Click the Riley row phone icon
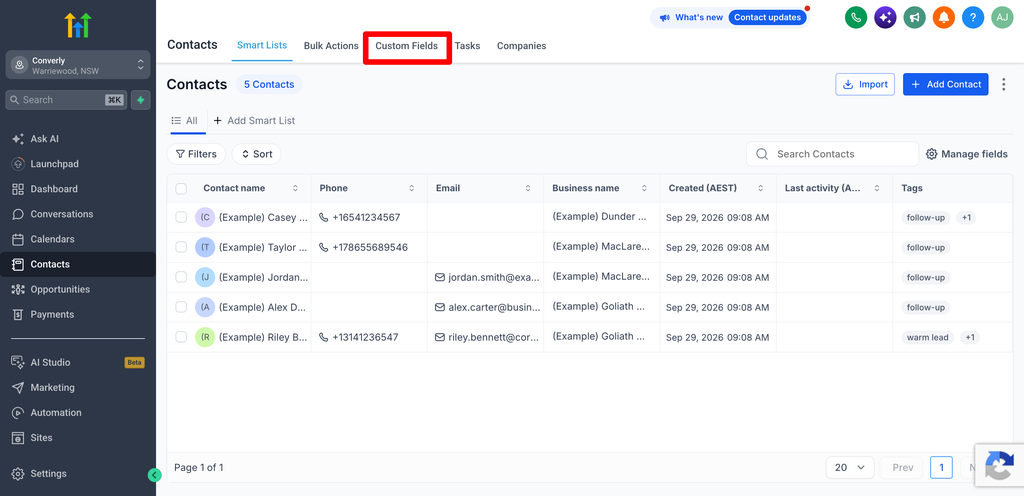This screenshot has width=1024, height=496. pos(324,337)
